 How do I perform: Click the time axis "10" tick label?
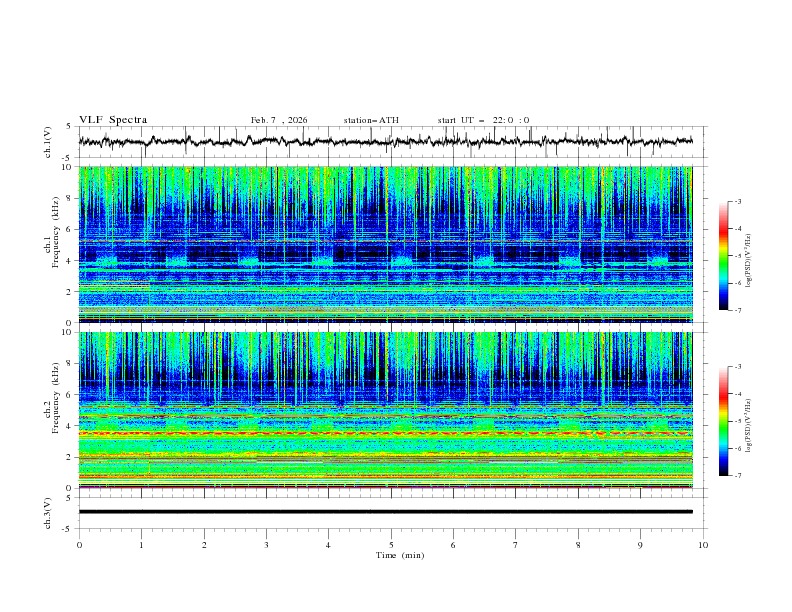point(703,545)
